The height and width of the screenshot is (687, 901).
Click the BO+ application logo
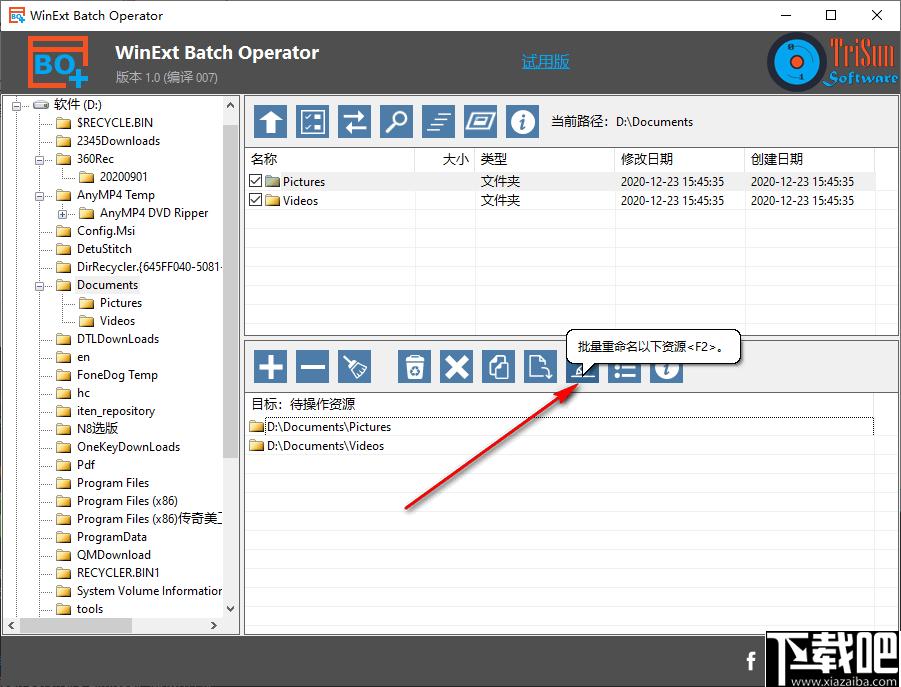[58, 62]
